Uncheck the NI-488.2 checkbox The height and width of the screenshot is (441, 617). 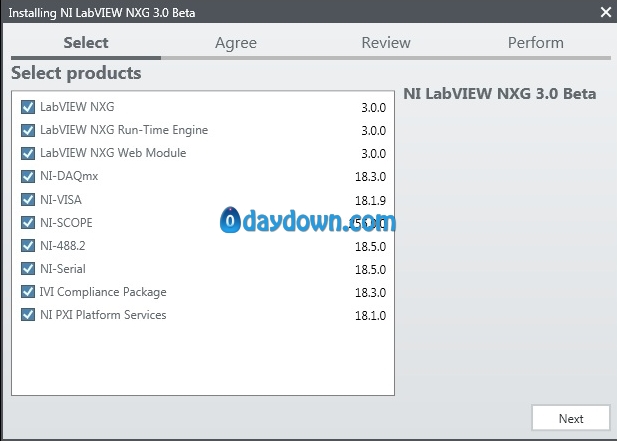28,245
